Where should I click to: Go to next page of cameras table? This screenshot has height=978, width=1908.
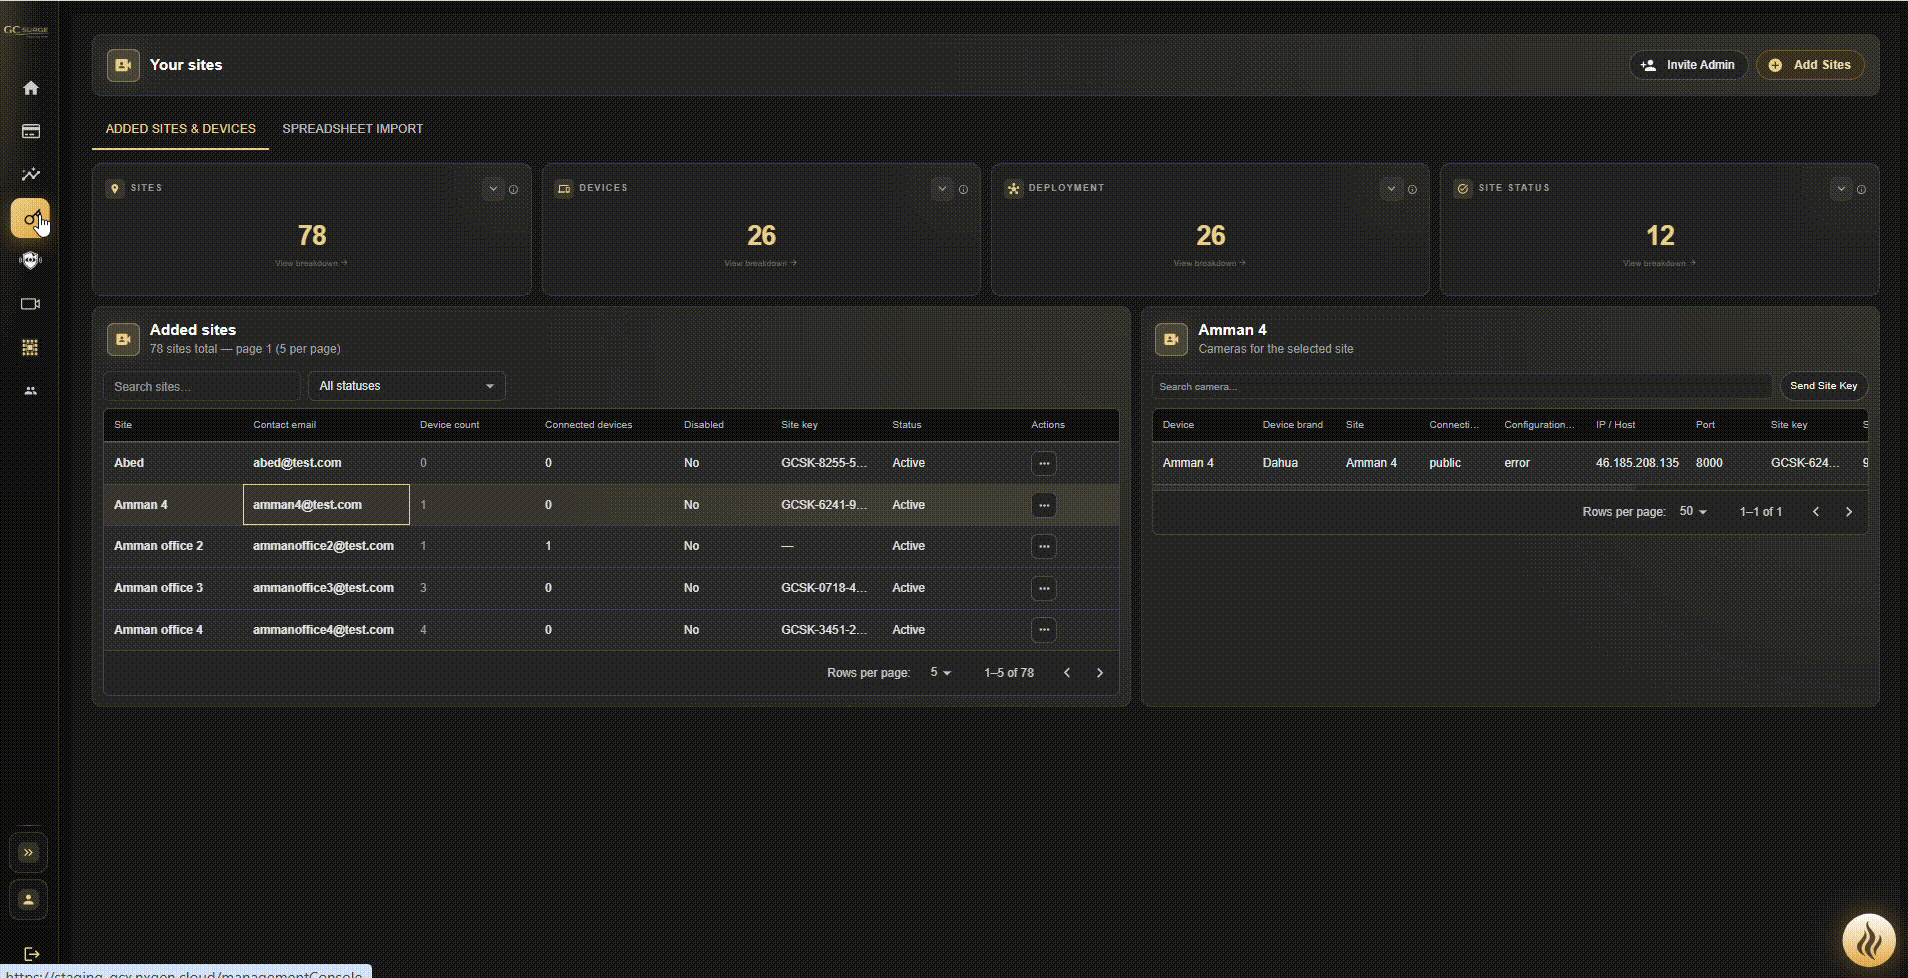point(1849,512)
